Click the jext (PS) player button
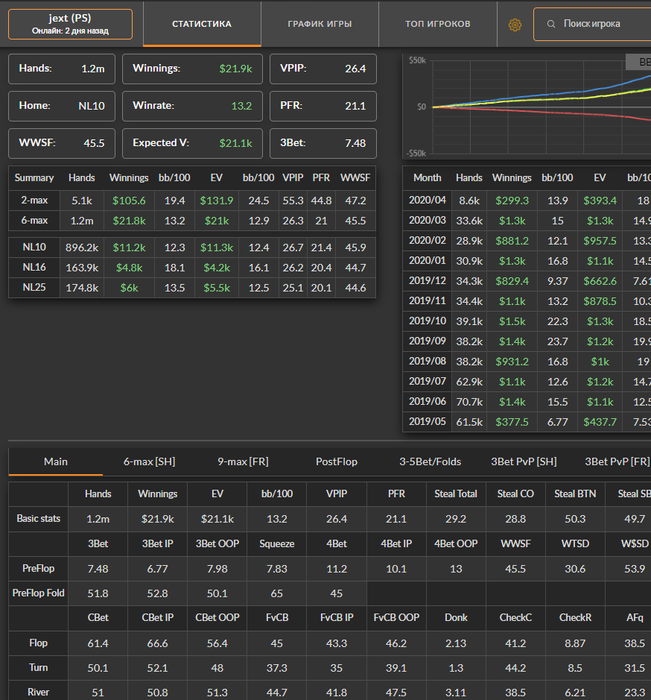 click(x=70, y=24)
